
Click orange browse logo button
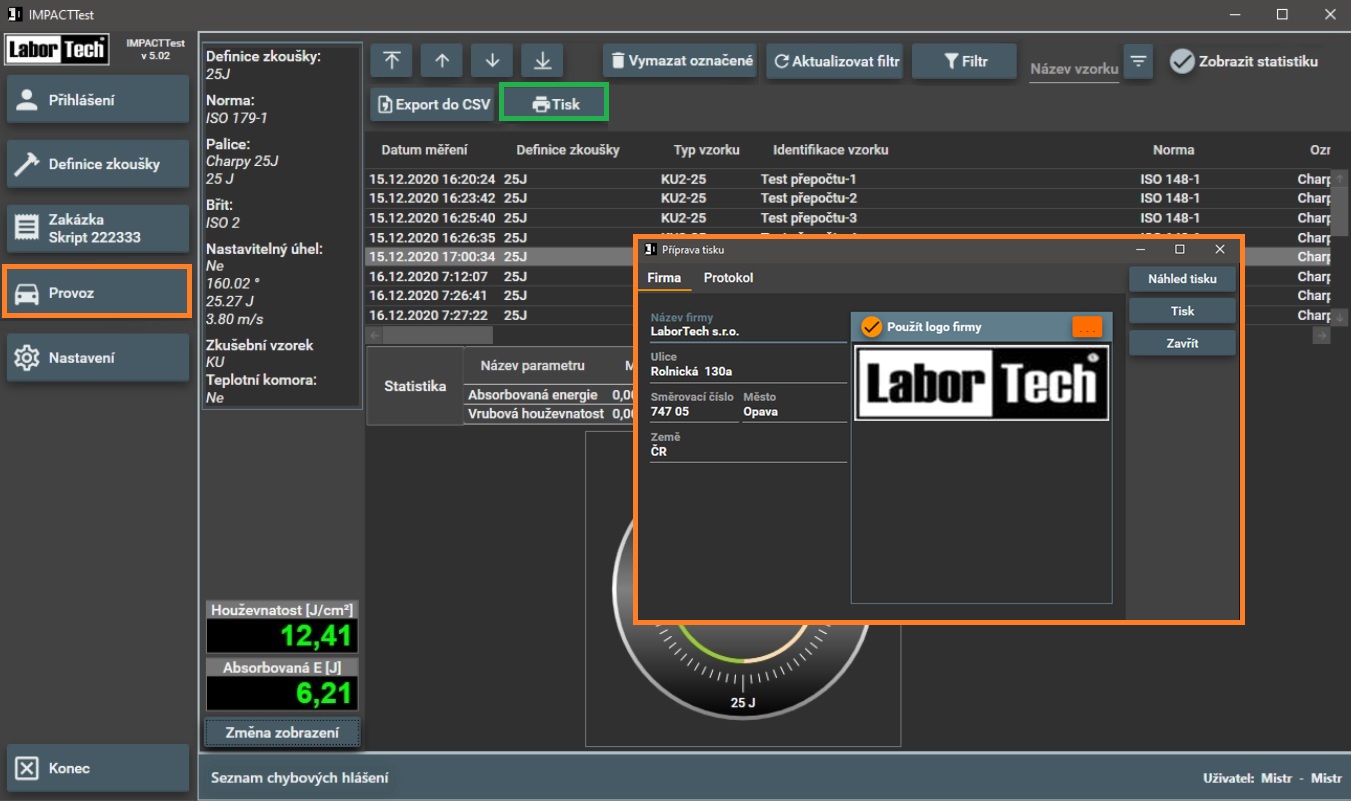click(x=1087, y=327)
